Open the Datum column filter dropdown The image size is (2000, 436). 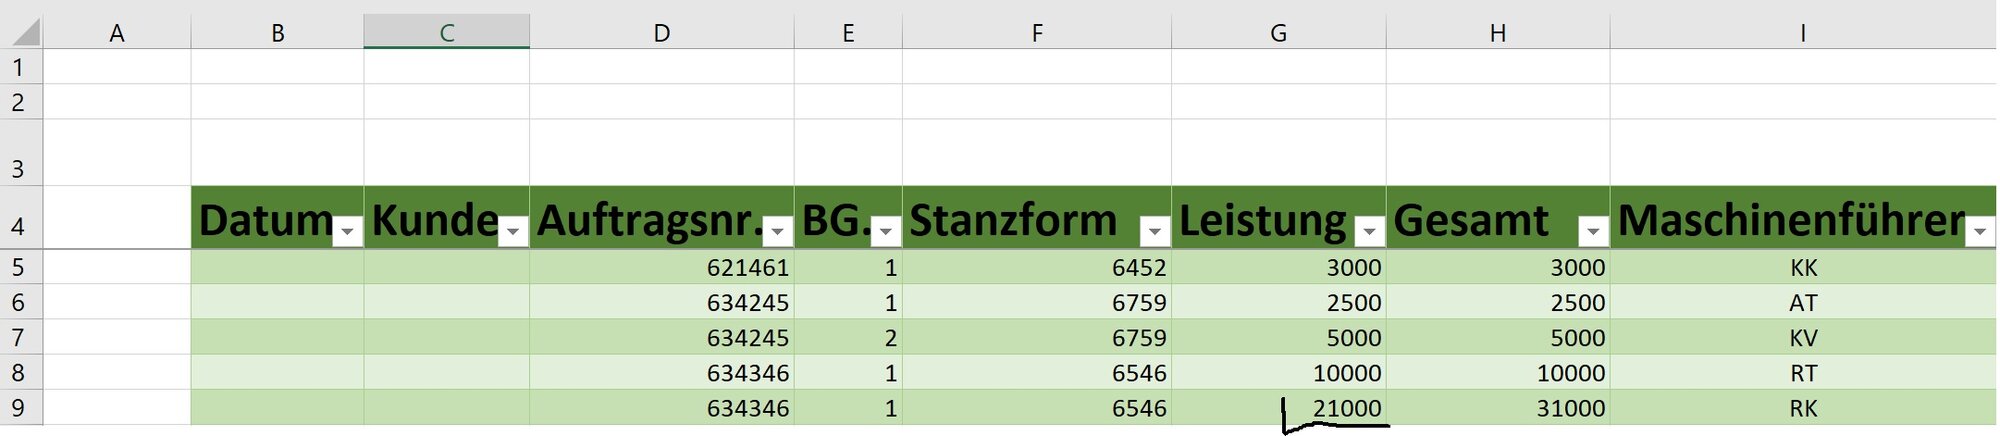pos(348,232)
